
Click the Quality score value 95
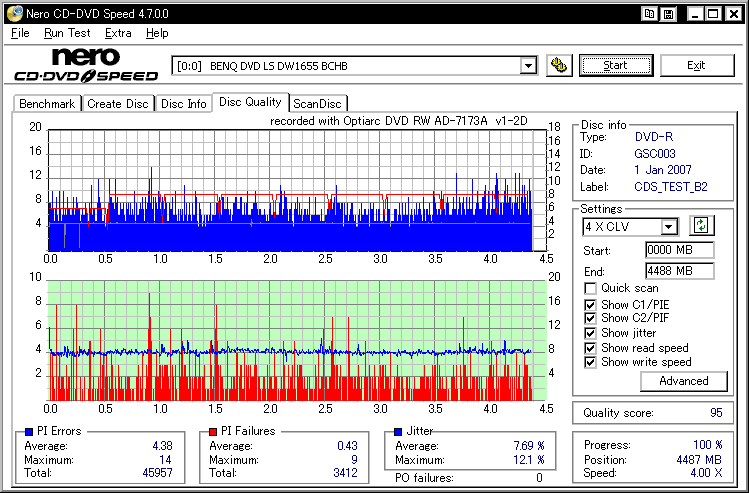pos(716,413)
